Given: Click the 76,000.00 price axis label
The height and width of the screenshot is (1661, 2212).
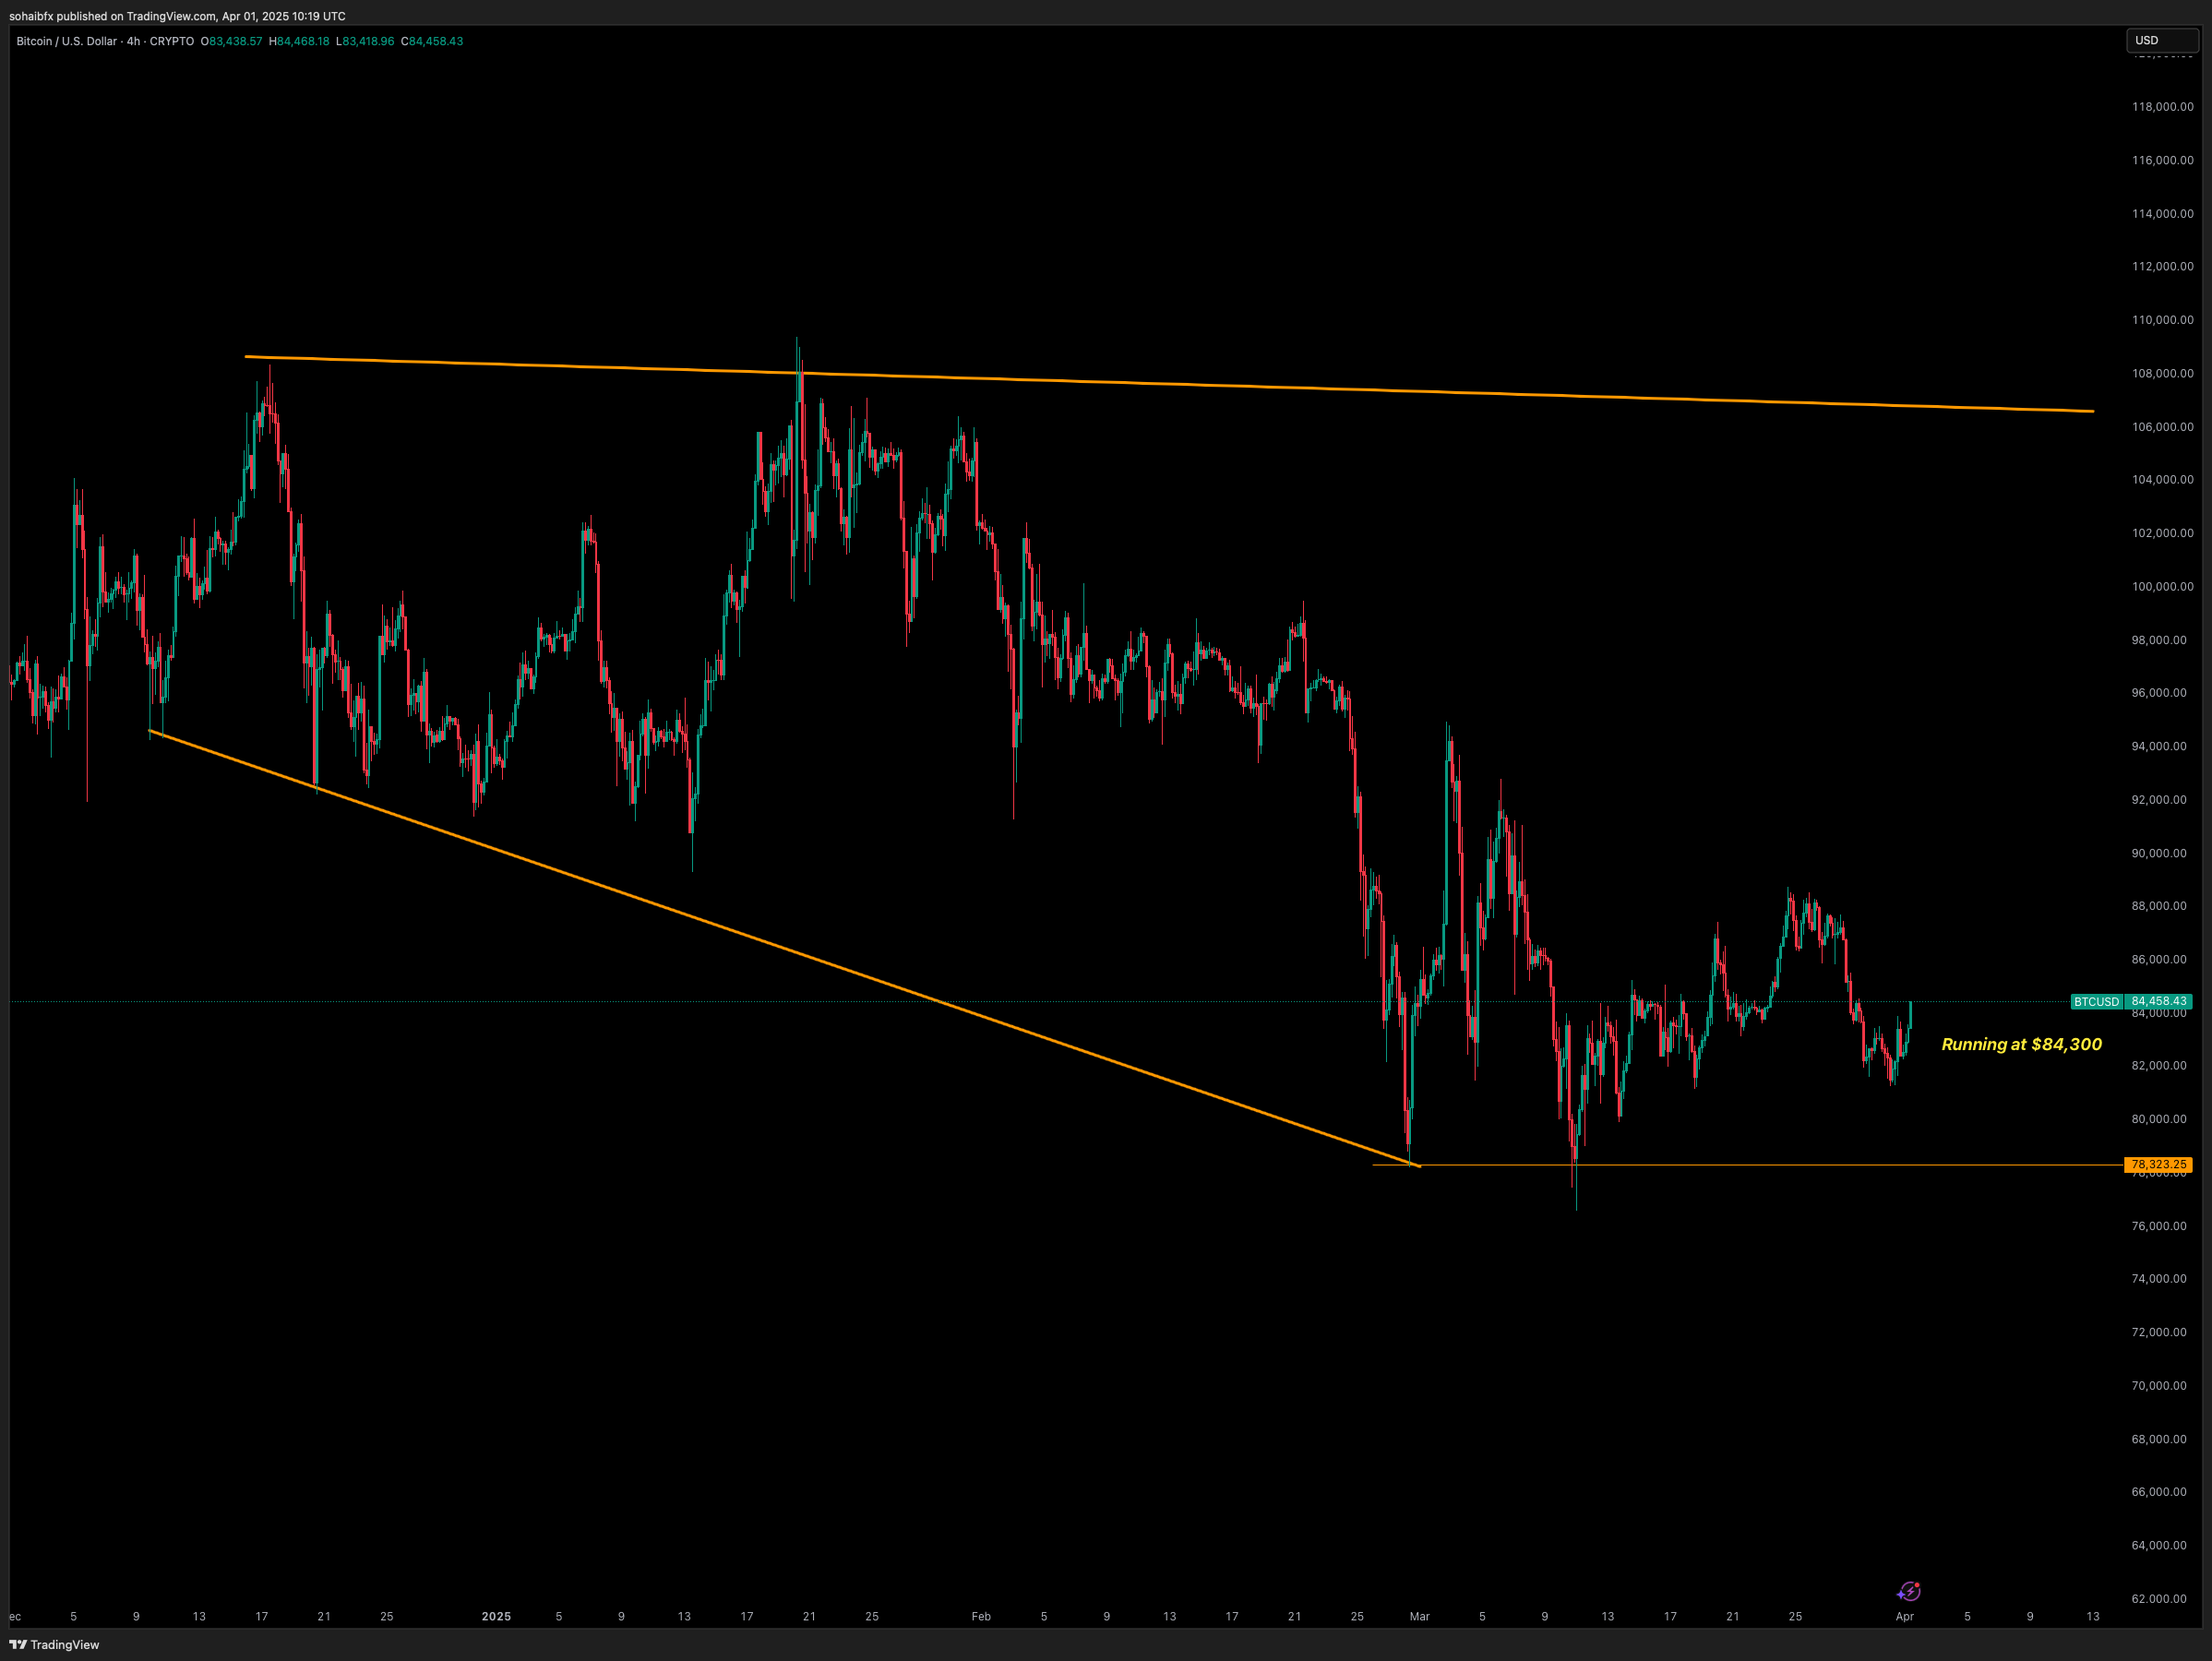Looking at the screenshot, I should [2159, 1226].
